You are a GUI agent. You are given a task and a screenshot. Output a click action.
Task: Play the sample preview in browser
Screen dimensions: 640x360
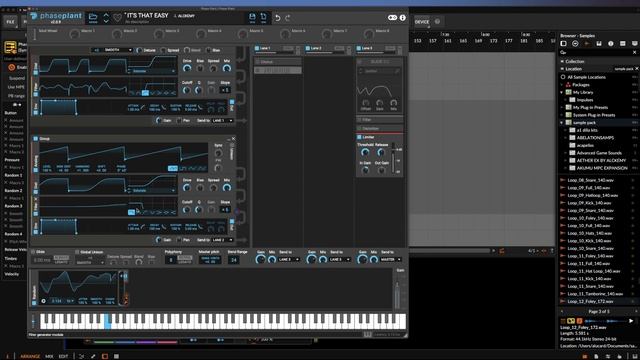pos(631,321)
